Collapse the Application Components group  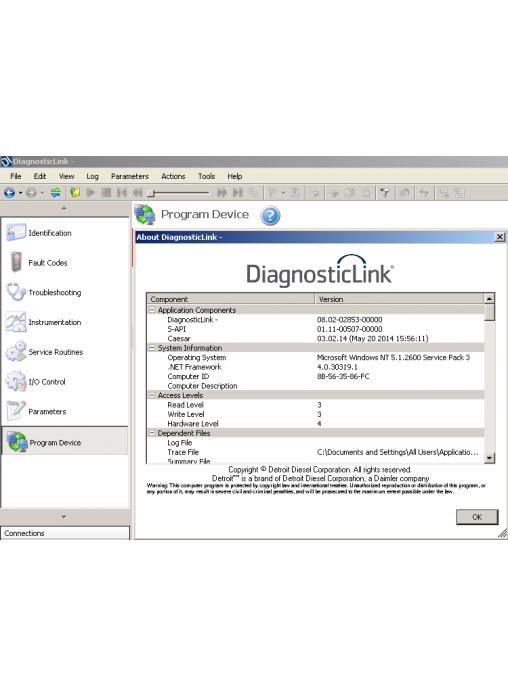pos(152,310)
